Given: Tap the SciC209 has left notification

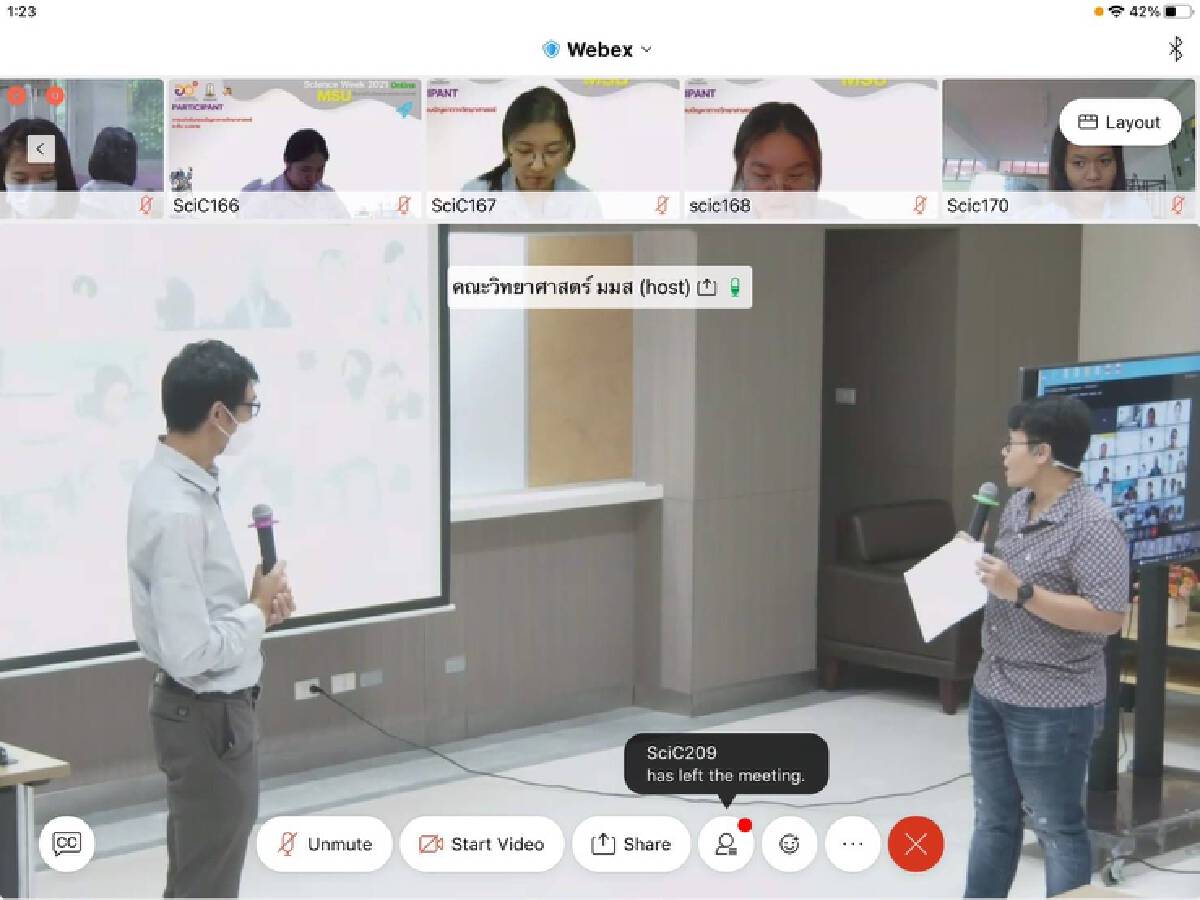Looking at the screenshot, I should click(726, 764).
